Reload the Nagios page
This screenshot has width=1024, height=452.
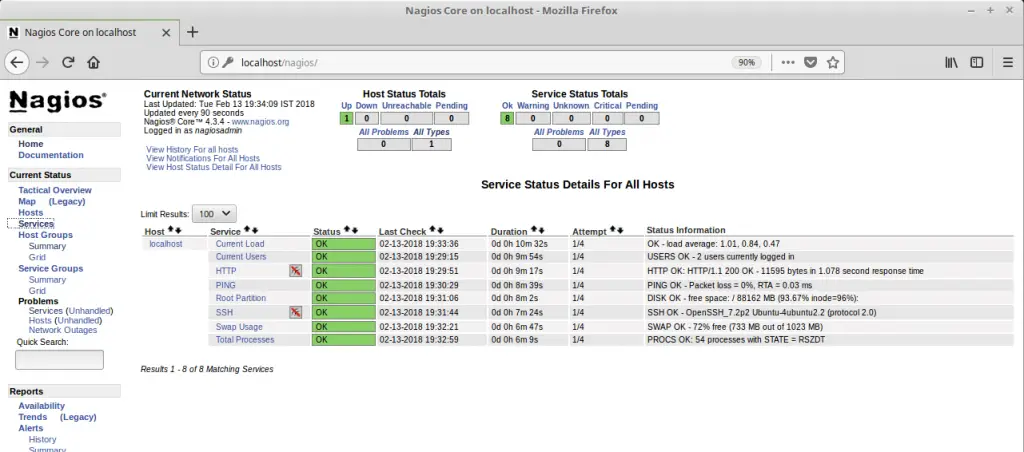[68, 63]
